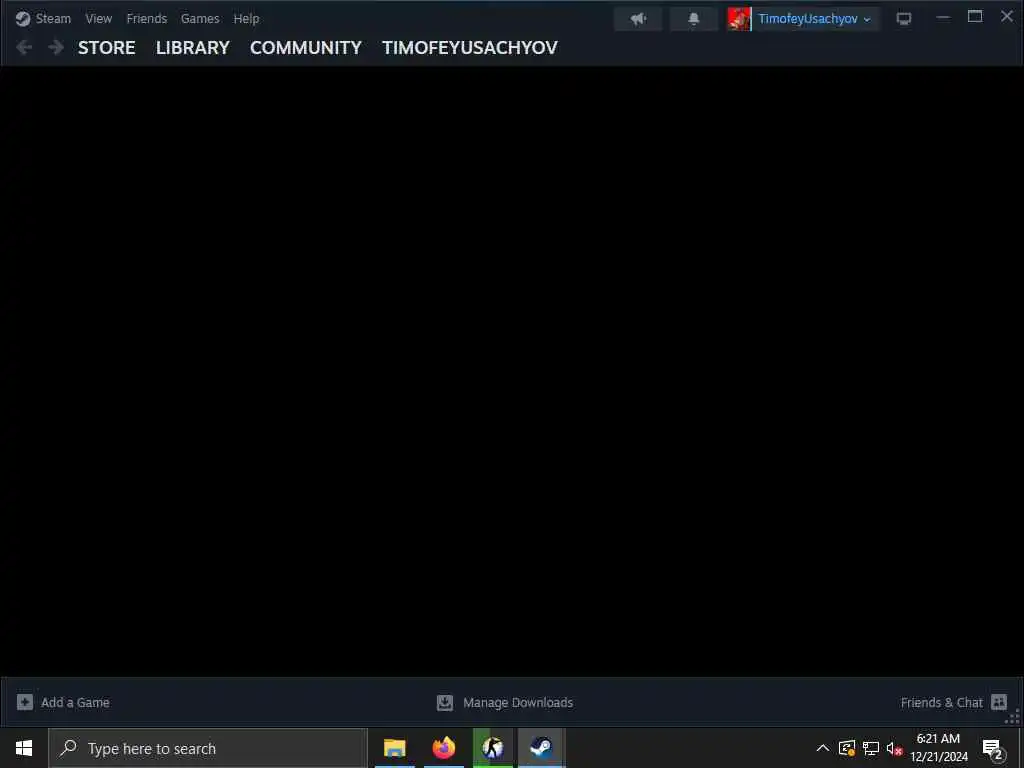Open the View menu
Image resolution: width=1024 pixels, height=768 pixels.
coord(99,19)
